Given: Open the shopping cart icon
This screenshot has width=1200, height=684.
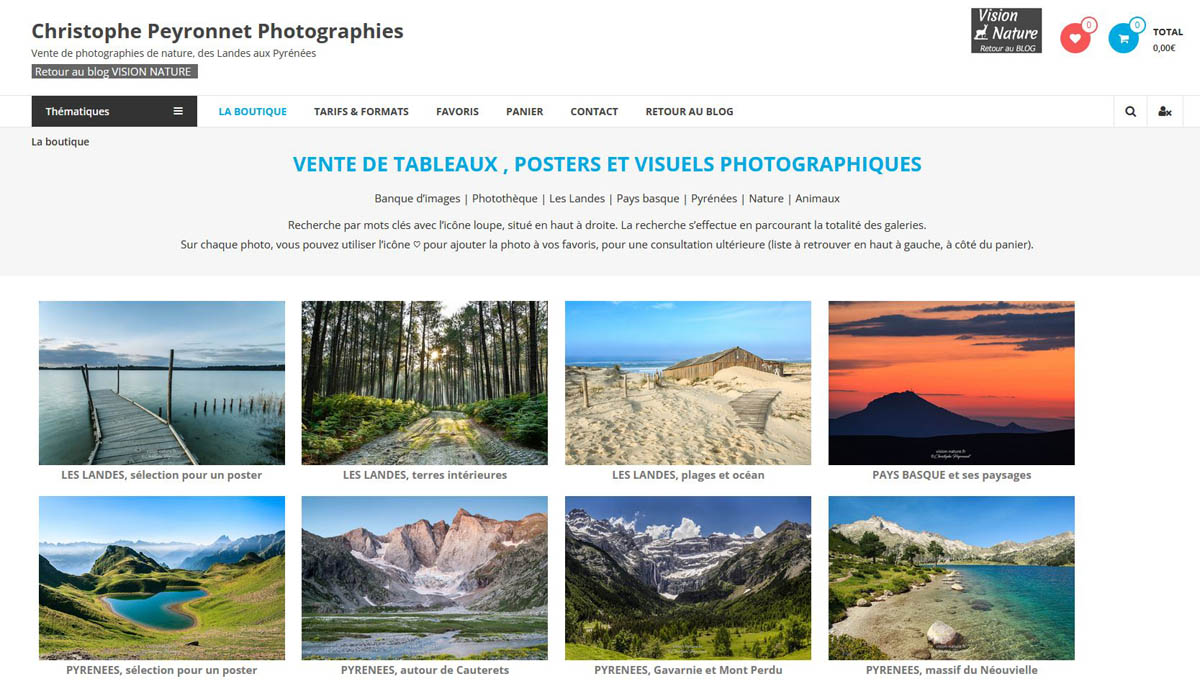Looking at the screenshot, I should point(1123,38).
